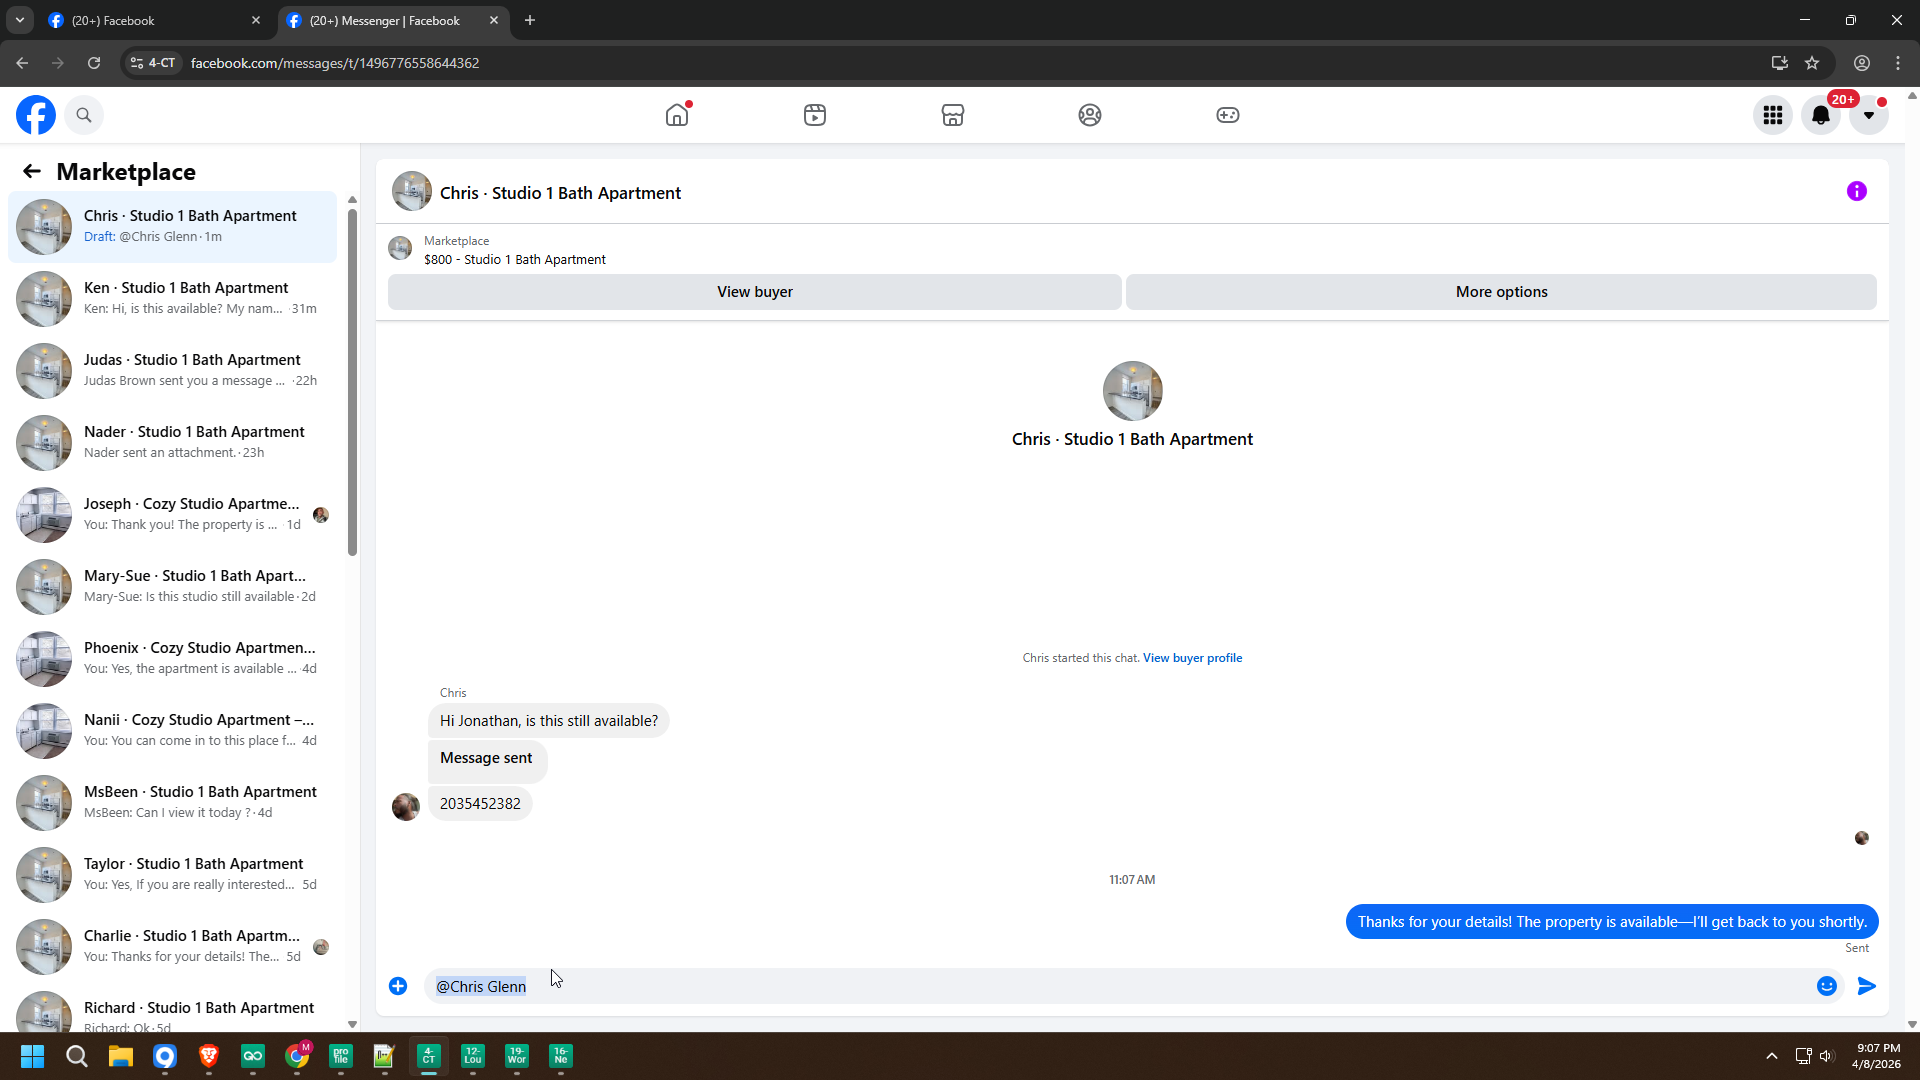The width and height of the screenshot is (1920, 1080).
Task: Open the Gaming controller icon
Action: click(1228, 115)
